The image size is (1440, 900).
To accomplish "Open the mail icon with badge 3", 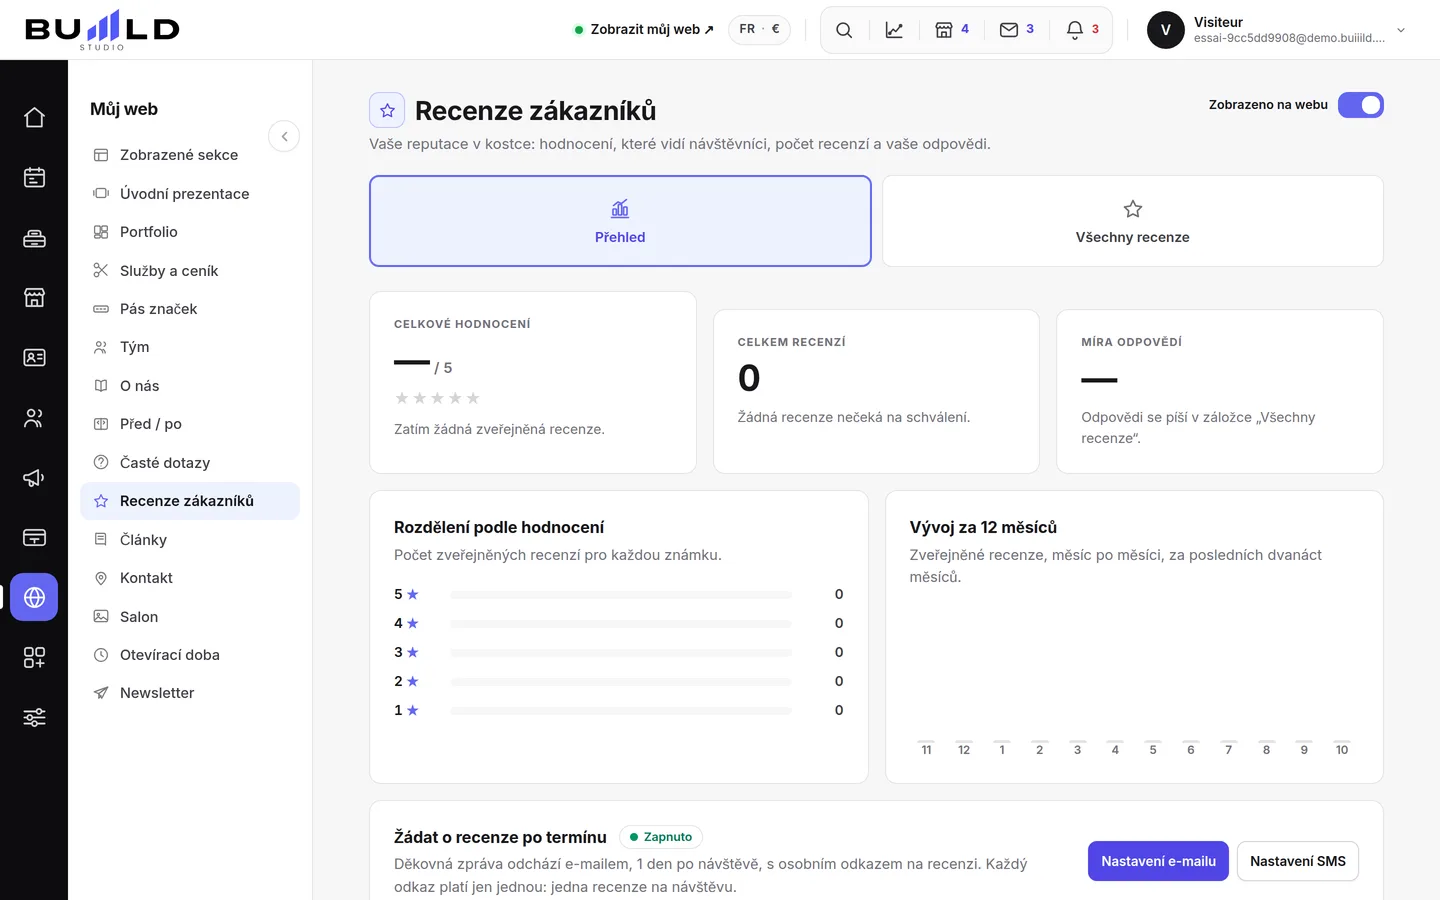I will (1017, 30).
